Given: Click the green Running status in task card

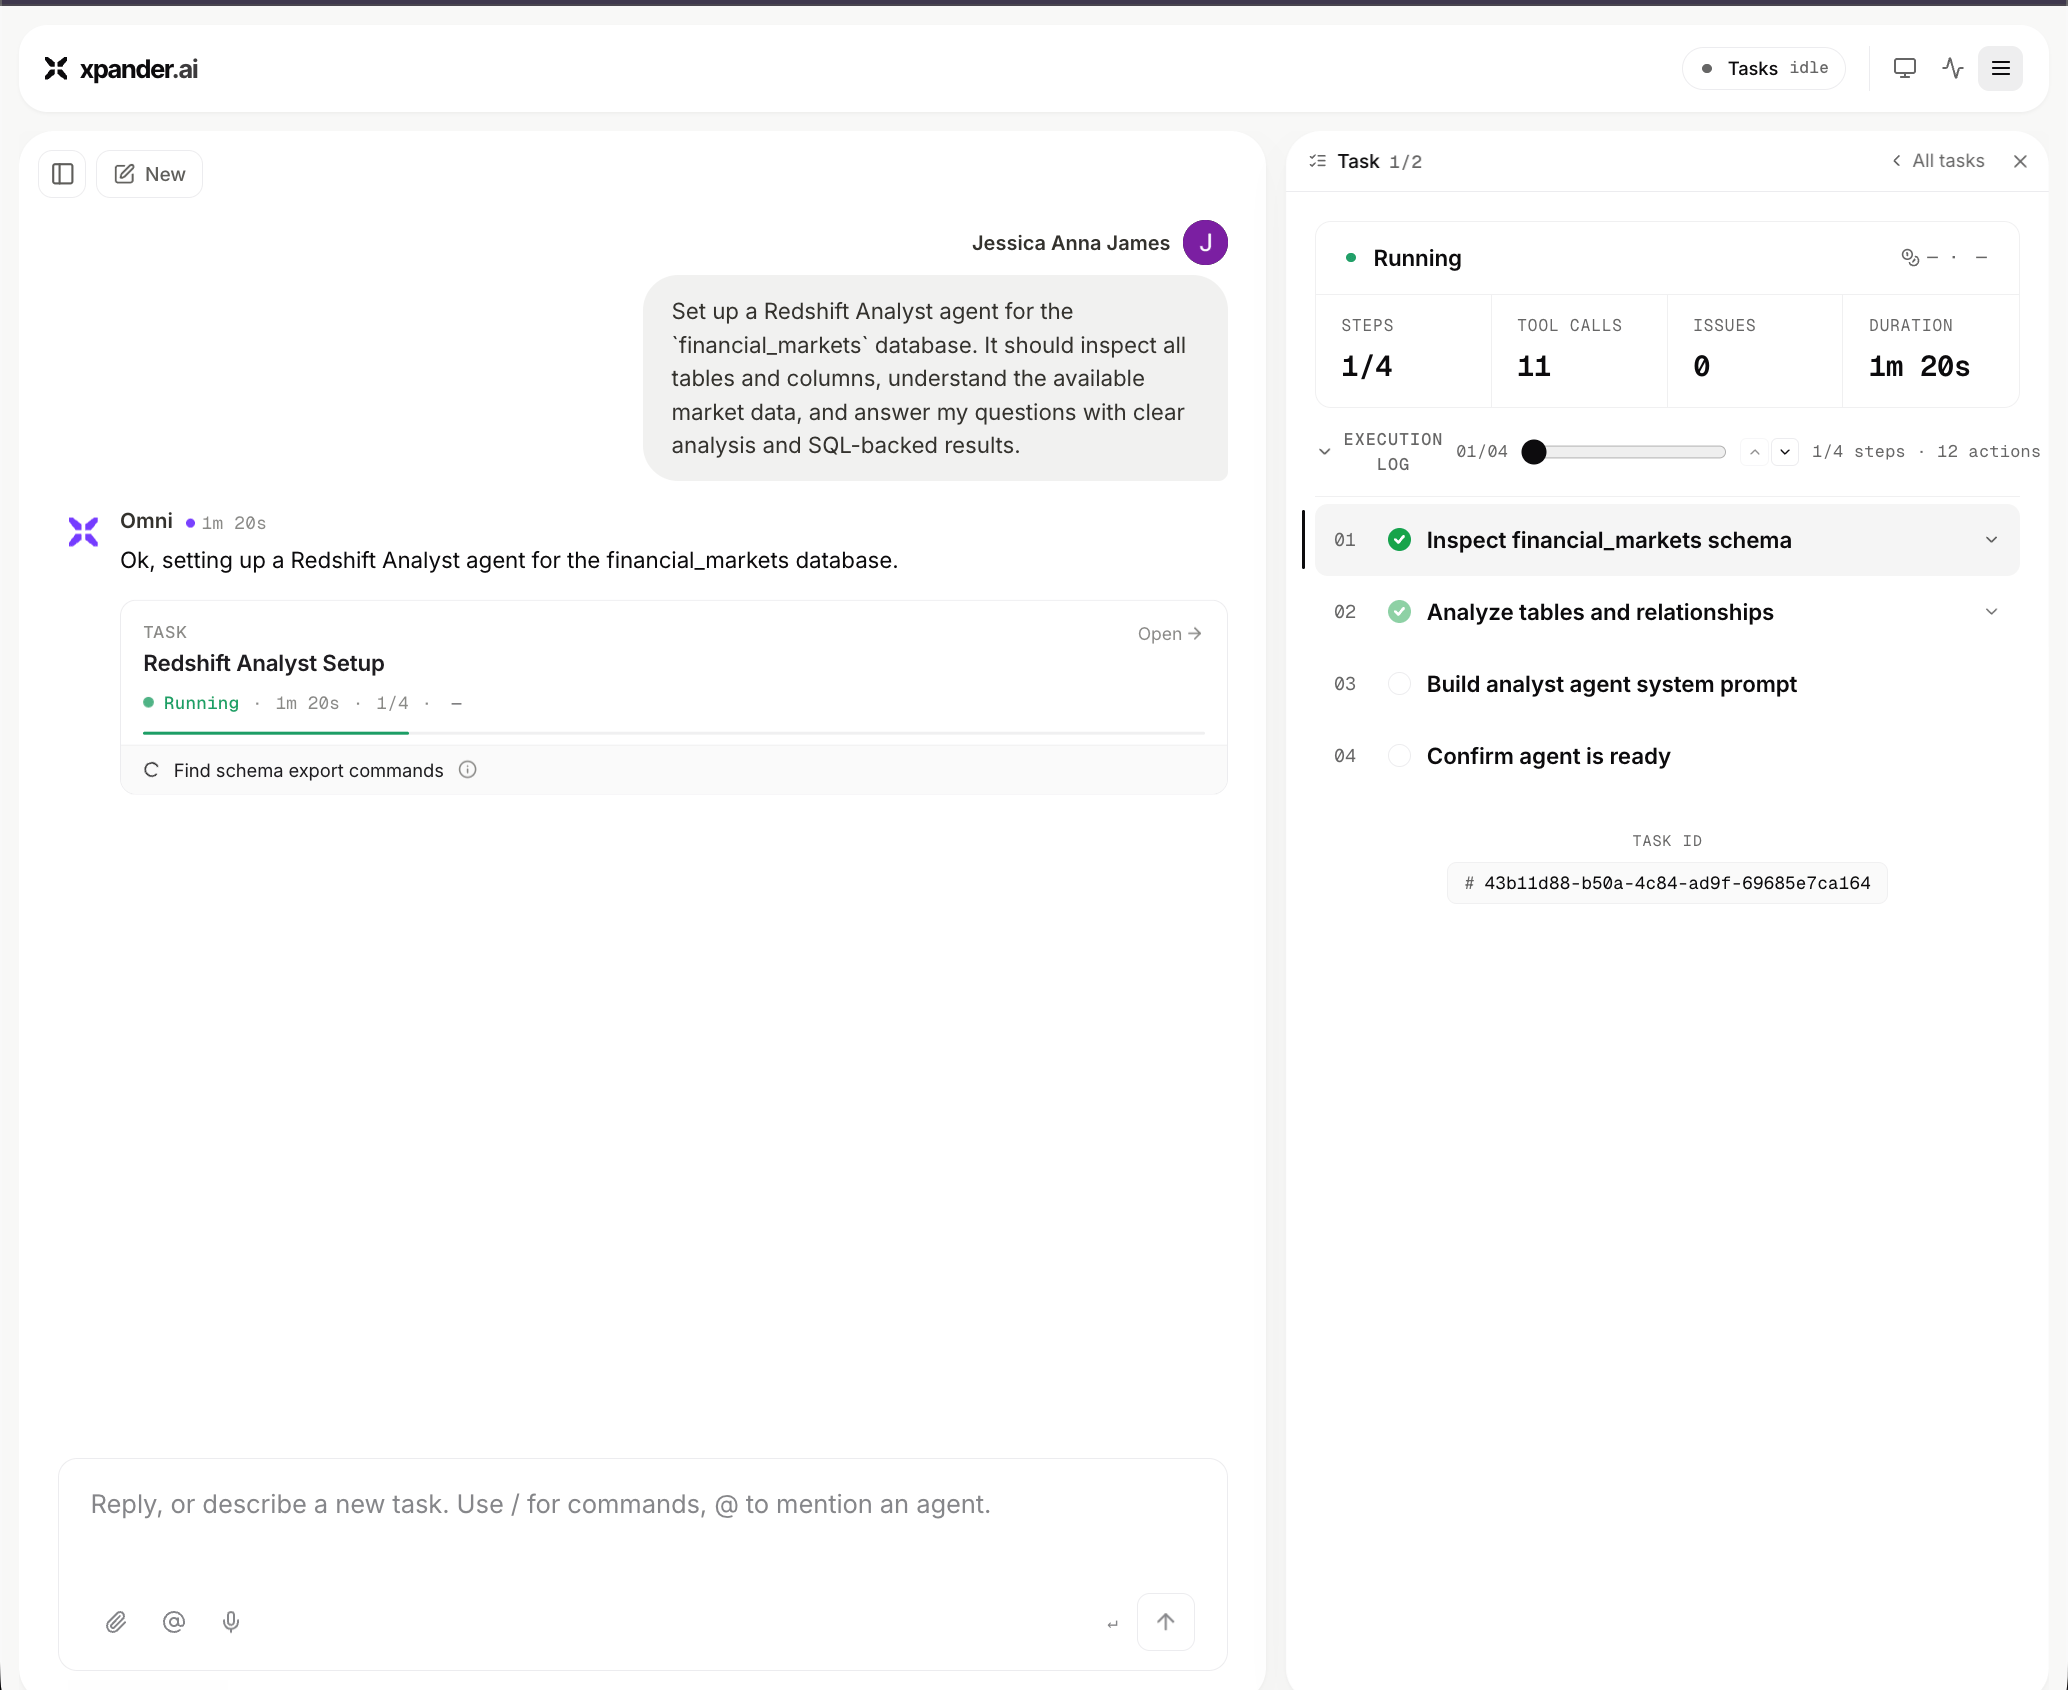Looking at the screenshot, I should pyautogui.click(x=201, y=703).
